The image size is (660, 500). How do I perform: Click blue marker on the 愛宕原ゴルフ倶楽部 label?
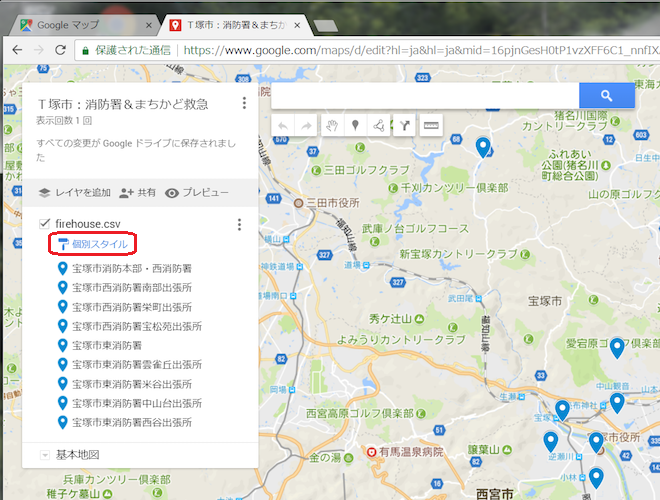click(x=617, y=348)
